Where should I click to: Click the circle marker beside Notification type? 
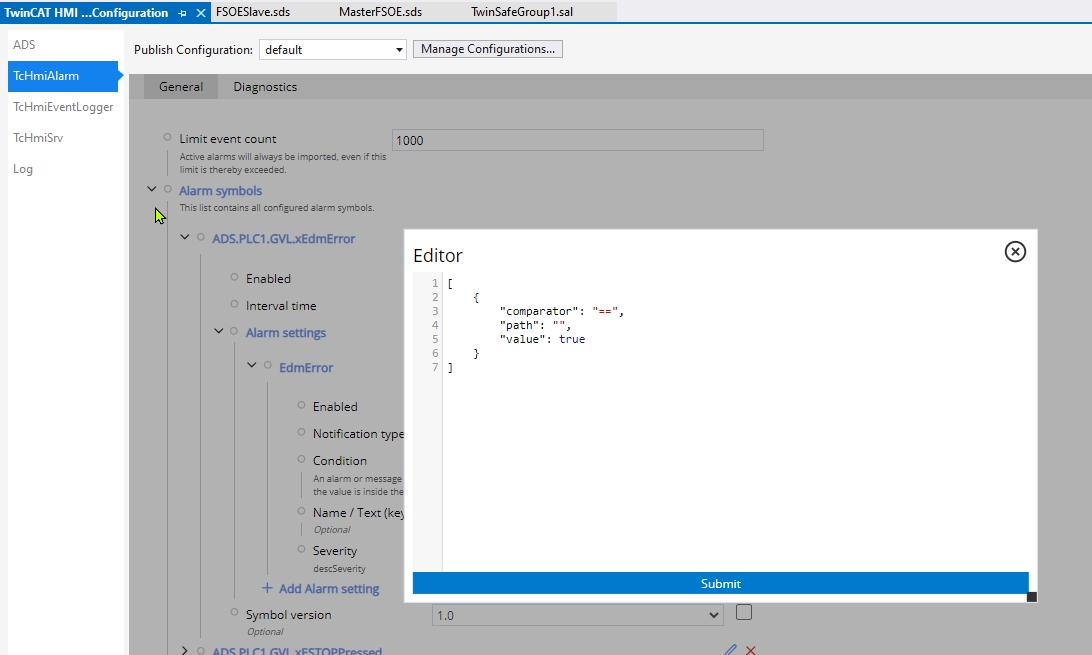coord(302,432)
